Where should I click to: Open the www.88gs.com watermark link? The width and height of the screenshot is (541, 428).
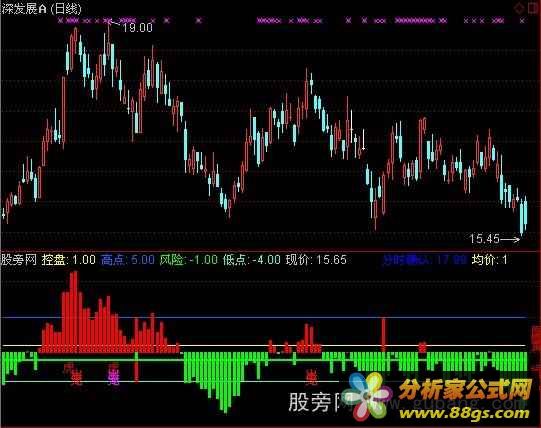tap(464, 413)
